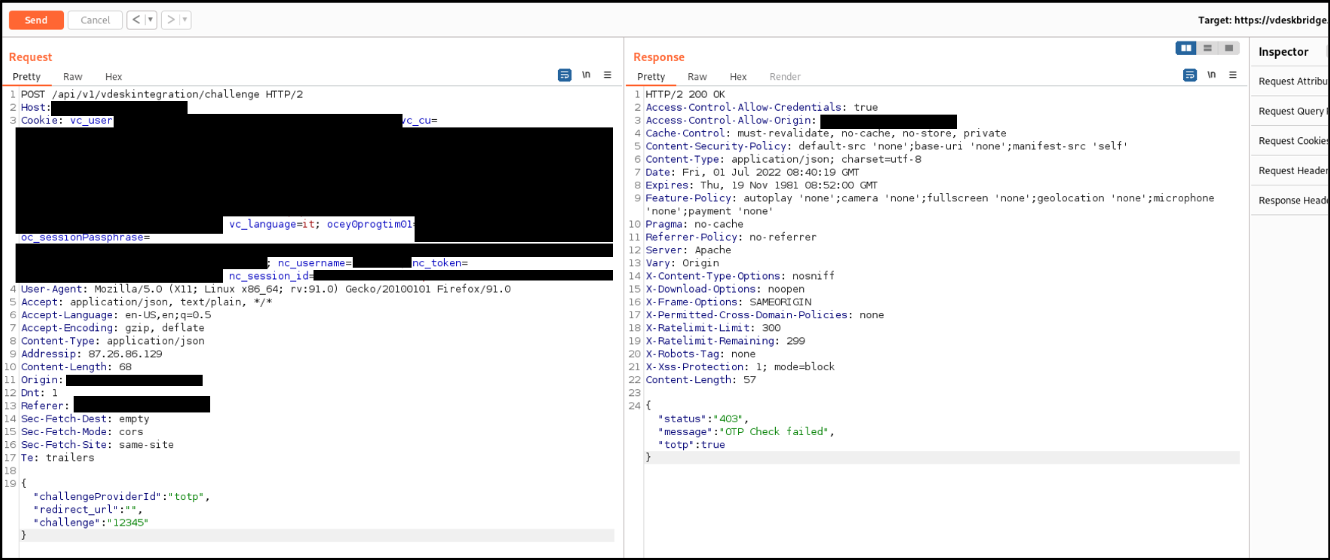Click the Inspector panel title

[x=1283, y=52]
